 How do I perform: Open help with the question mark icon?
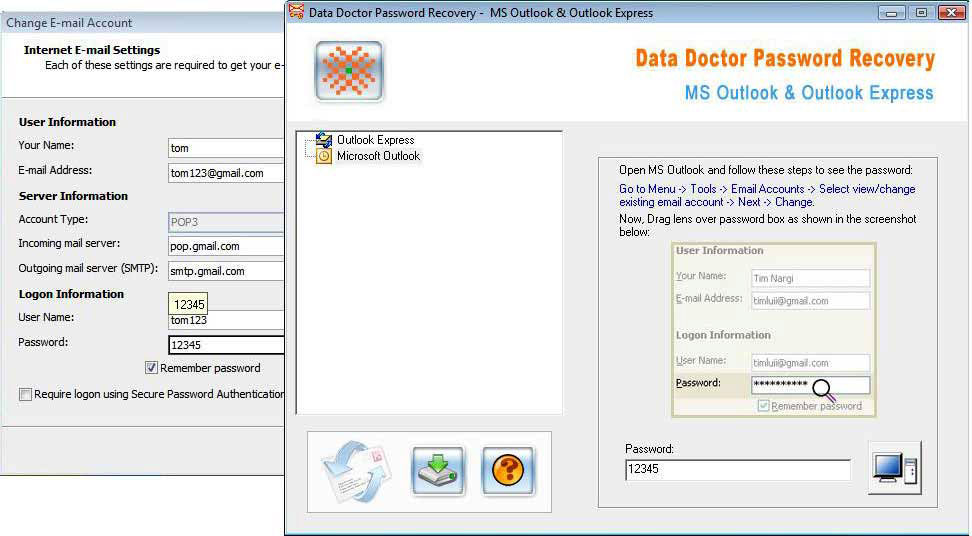[x=508, y=471]
